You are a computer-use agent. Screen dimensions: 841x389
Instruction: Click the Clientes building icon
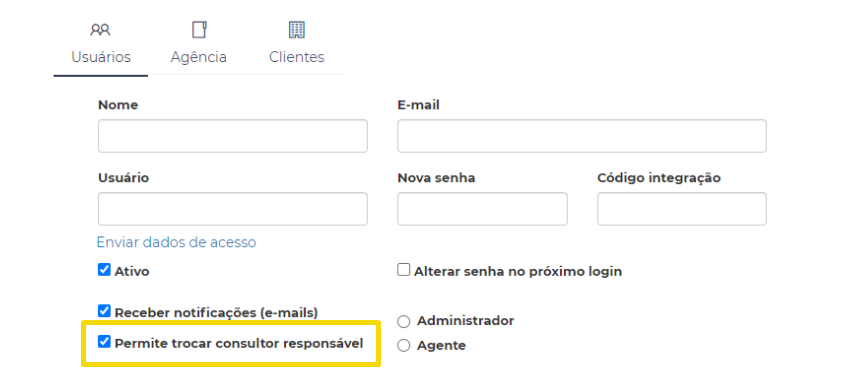point(297,30)
